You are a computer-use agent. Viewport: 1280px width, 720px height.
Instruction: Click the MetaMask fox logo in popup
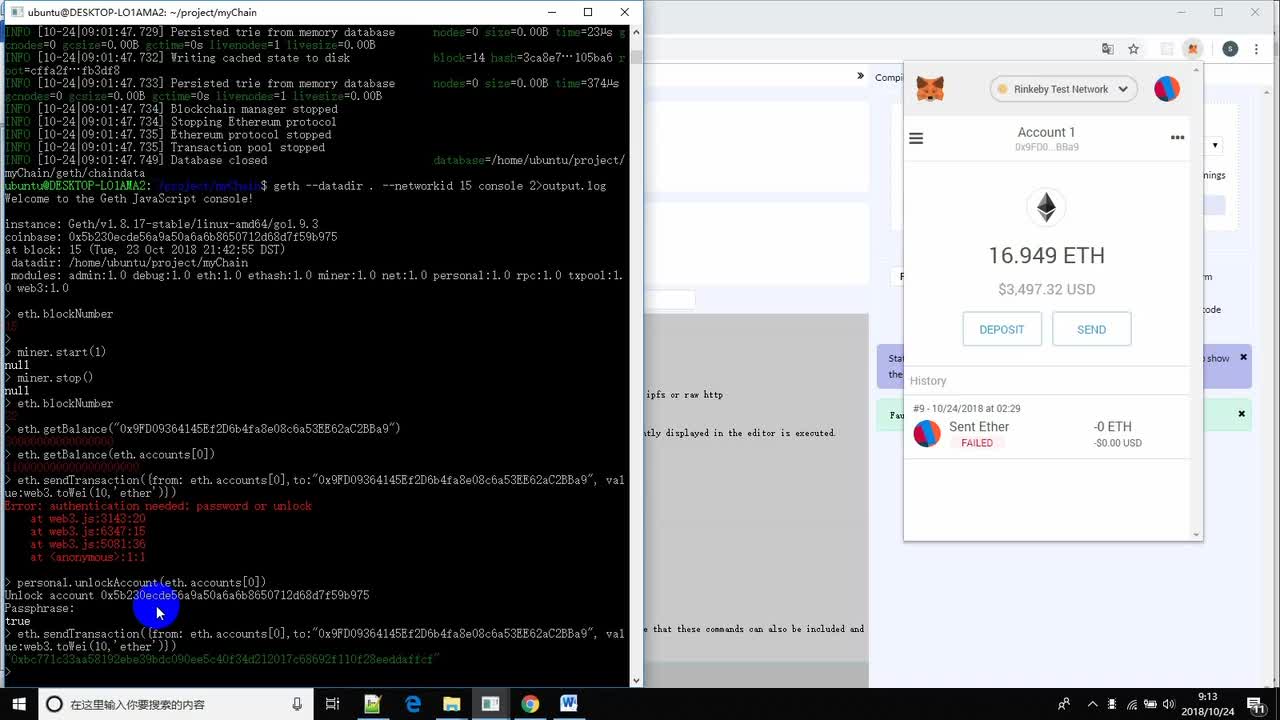tap(930, 89)
